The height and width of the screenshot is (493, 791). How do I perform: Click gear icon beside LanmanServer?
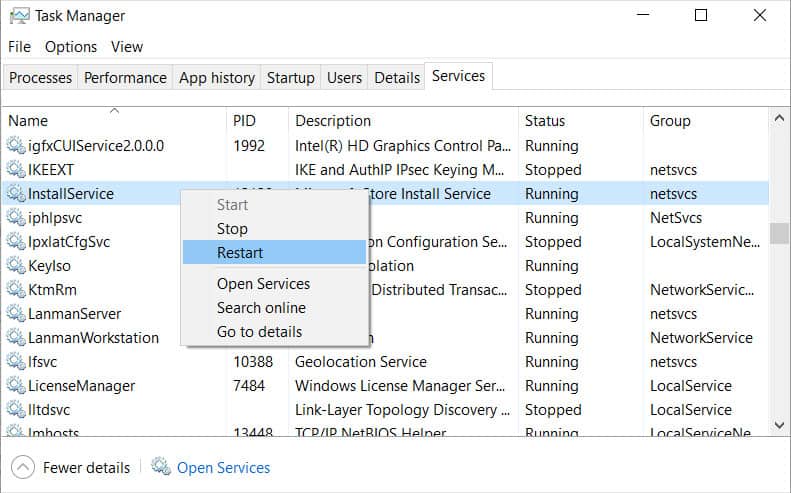pyautogui.click(x=16, y=313)
